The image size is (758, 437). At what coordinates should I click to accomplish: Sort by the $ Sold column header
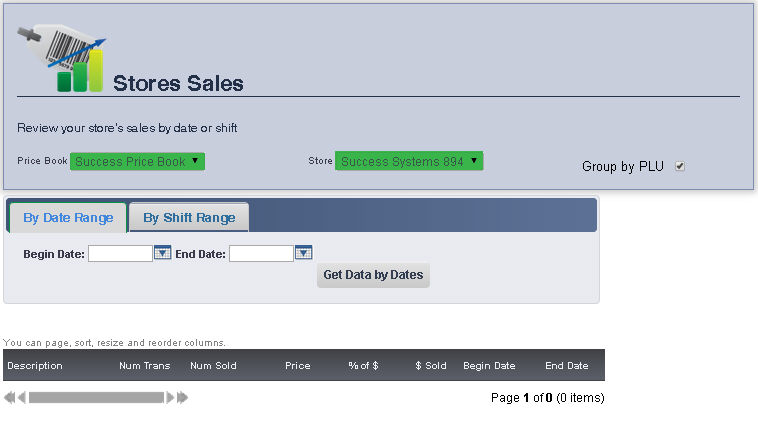point(431,366)
